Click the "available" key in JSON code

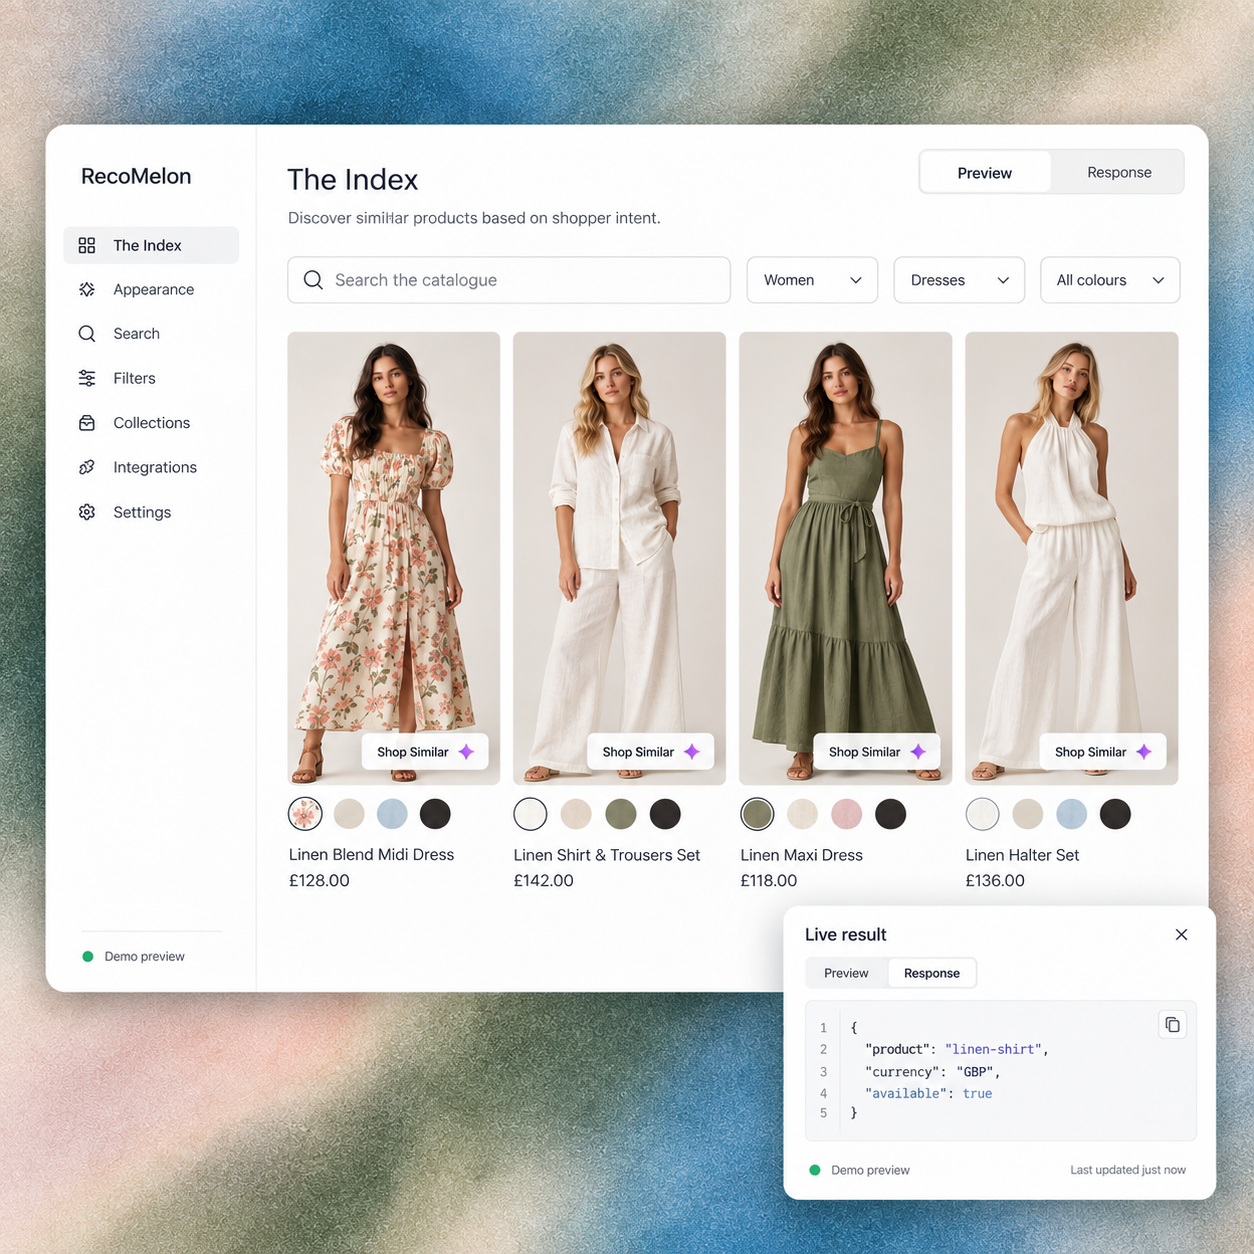point(905,1094)
